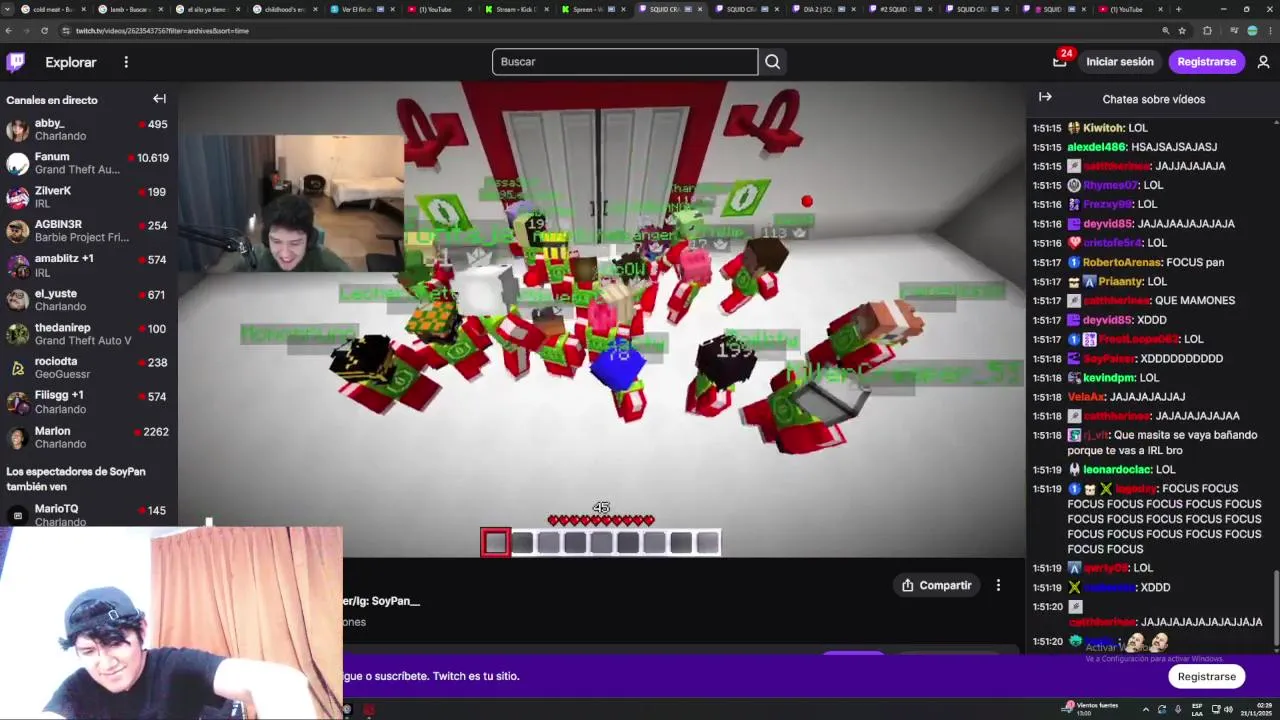Switch to the cold meat browser tab

tap(53, 9)
